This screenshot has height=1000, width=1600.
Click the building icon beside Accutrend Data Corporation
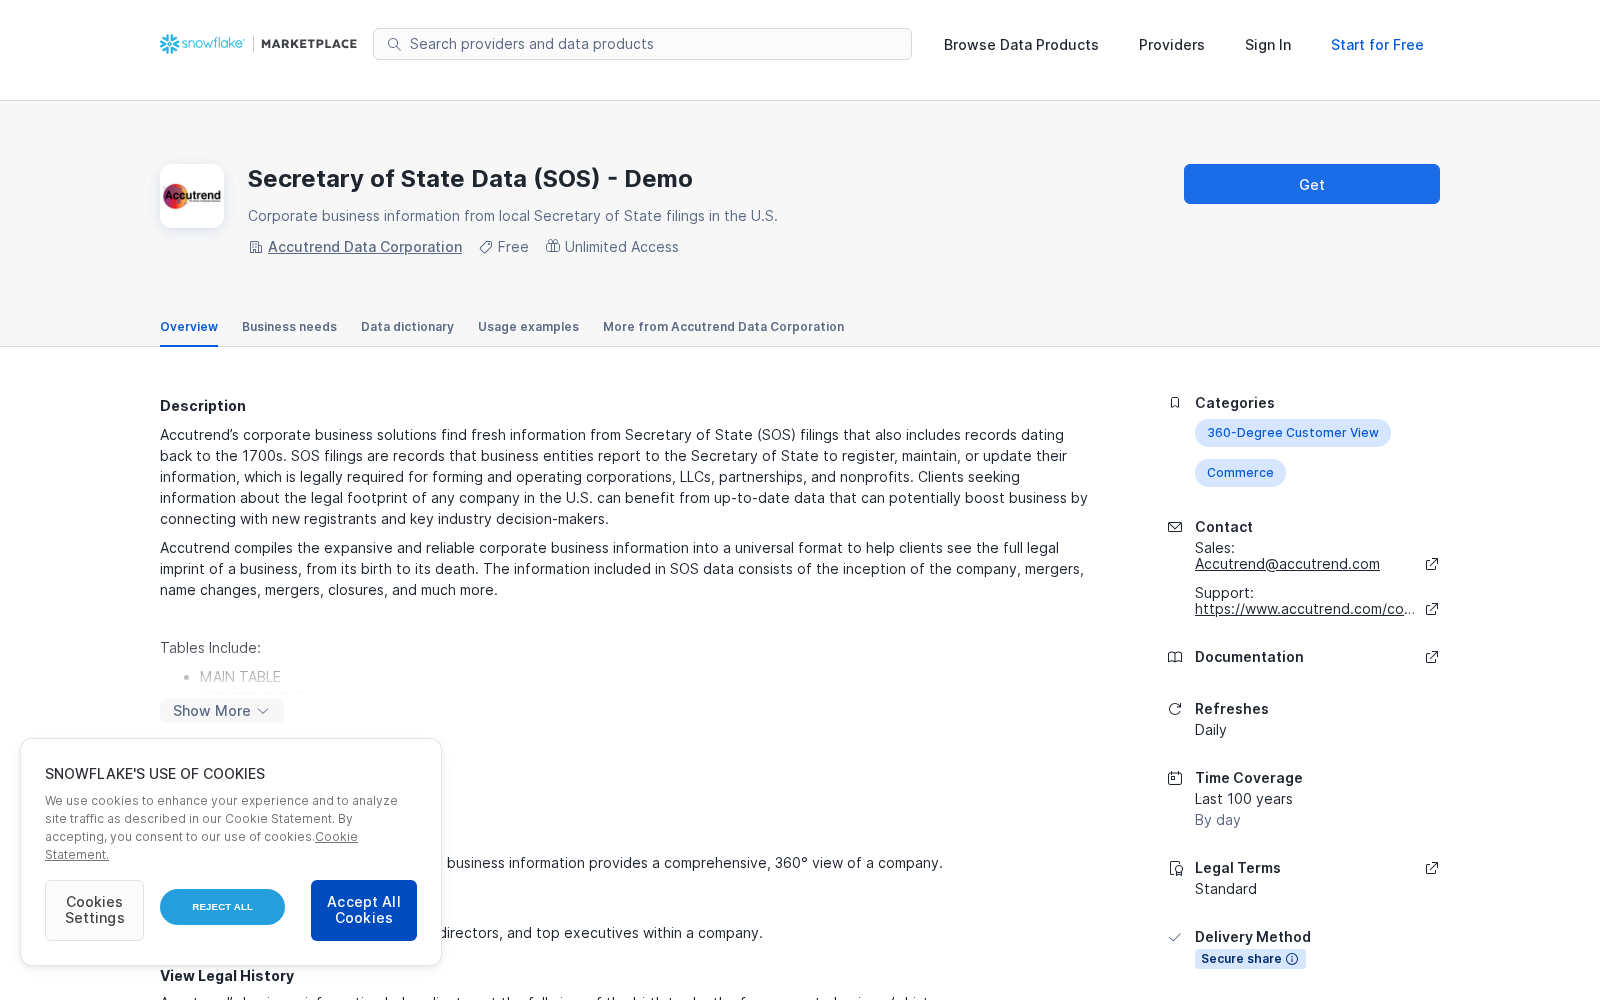point(255,247)
